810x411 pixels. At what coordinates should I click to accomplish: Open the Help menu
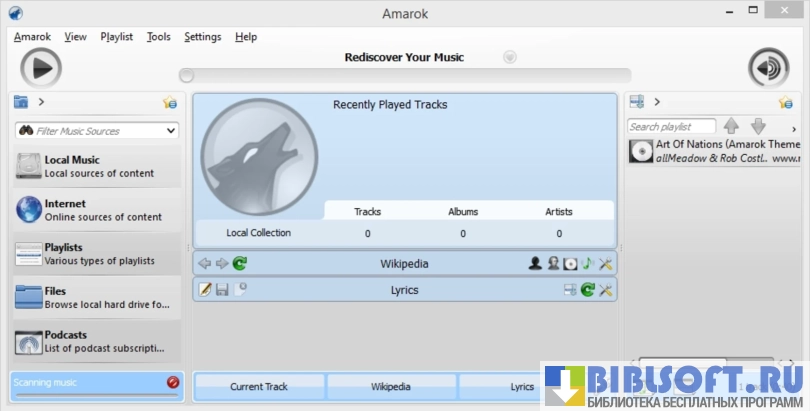(246, 37)
